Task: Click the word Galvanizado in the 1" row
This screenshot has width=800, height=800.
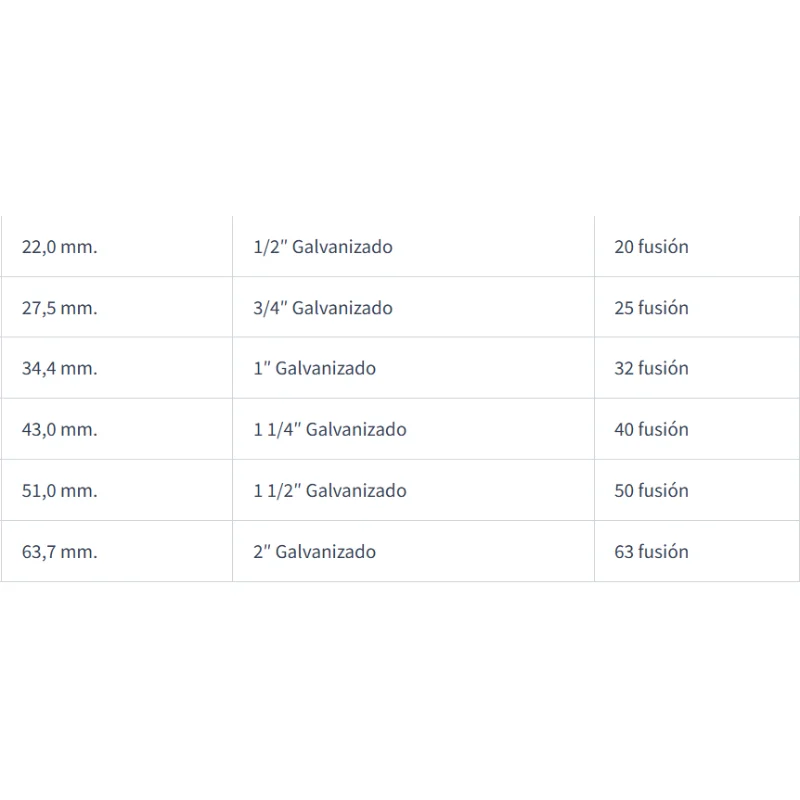Action: (x=326, y=368)
